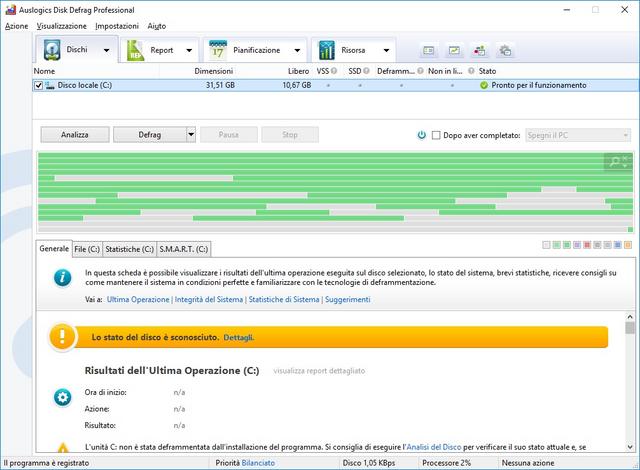640x470 pixels.
Task: Open the Report dropdown arrow
Action: 189,51
